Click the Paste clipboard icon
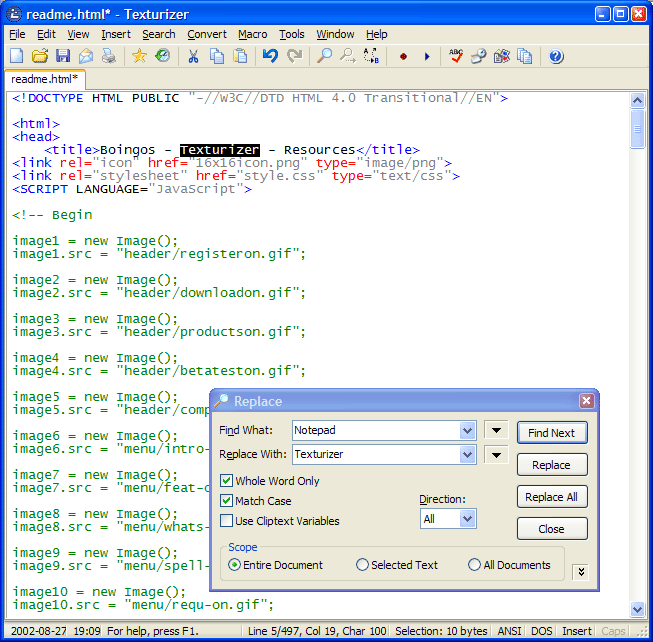Viewport: 653px width, 642px height. tap(240, 56)
